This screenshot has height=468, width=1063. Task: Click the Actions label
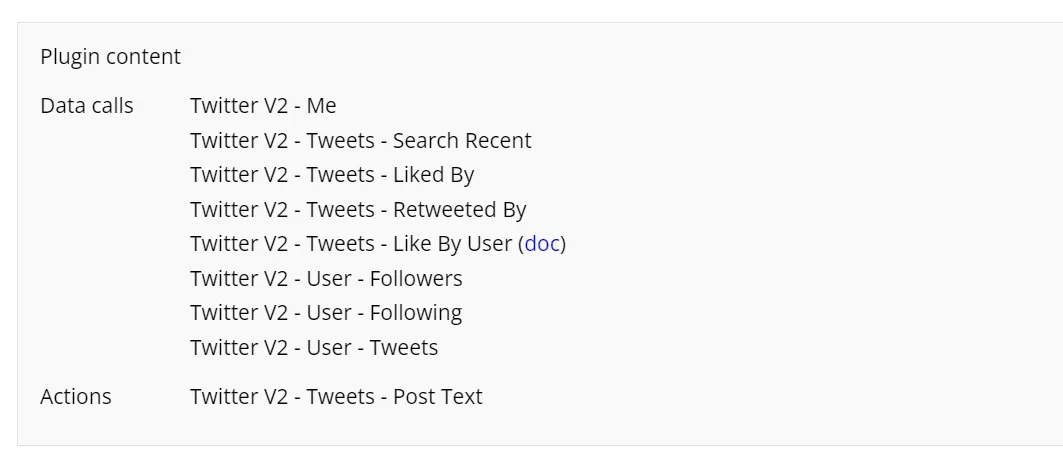pos(76,396)
